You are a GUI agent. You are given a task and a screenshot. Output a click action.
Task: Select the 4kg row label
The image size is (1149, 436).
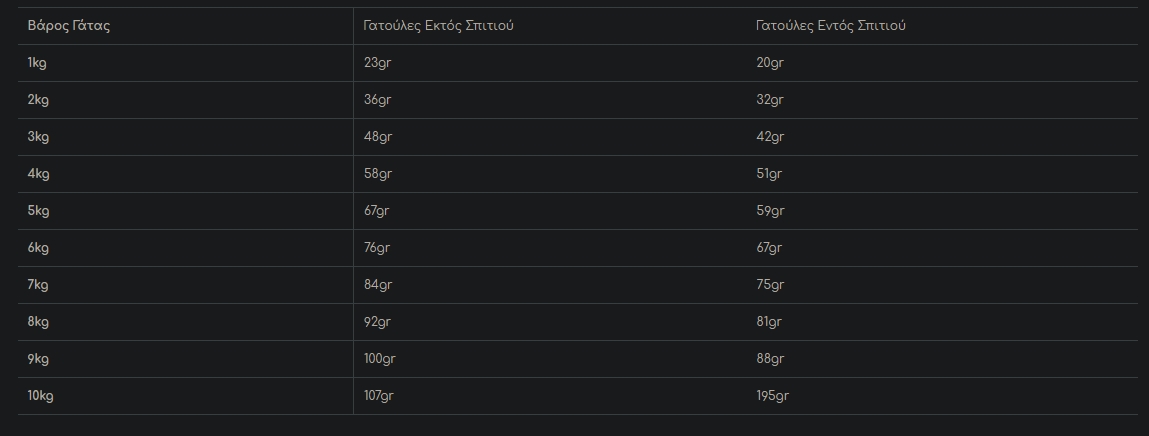click(39, 174)
